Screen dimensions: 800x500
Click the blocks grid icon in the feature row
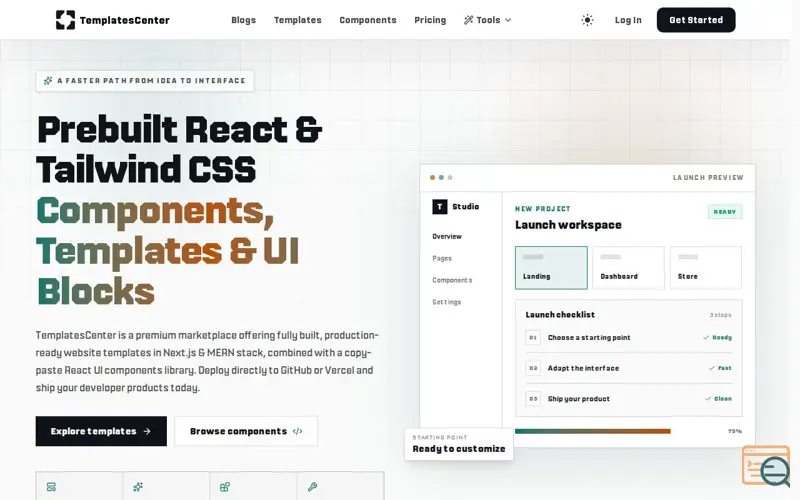coord(224,487)
